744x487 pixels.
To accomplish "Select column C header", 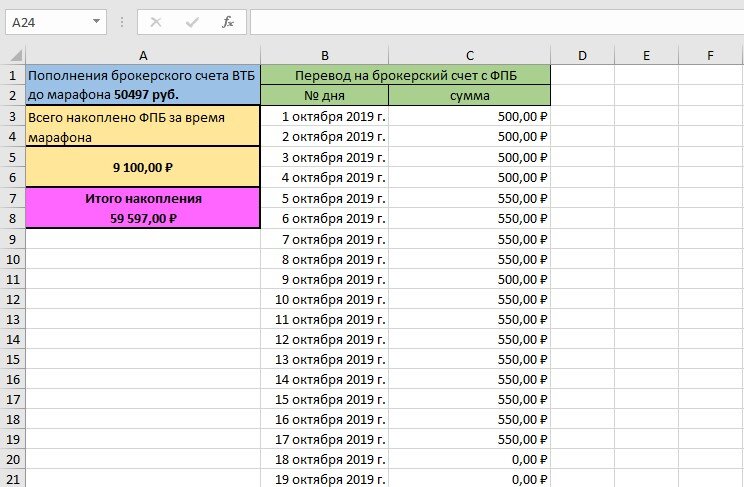I will point(470,56).
